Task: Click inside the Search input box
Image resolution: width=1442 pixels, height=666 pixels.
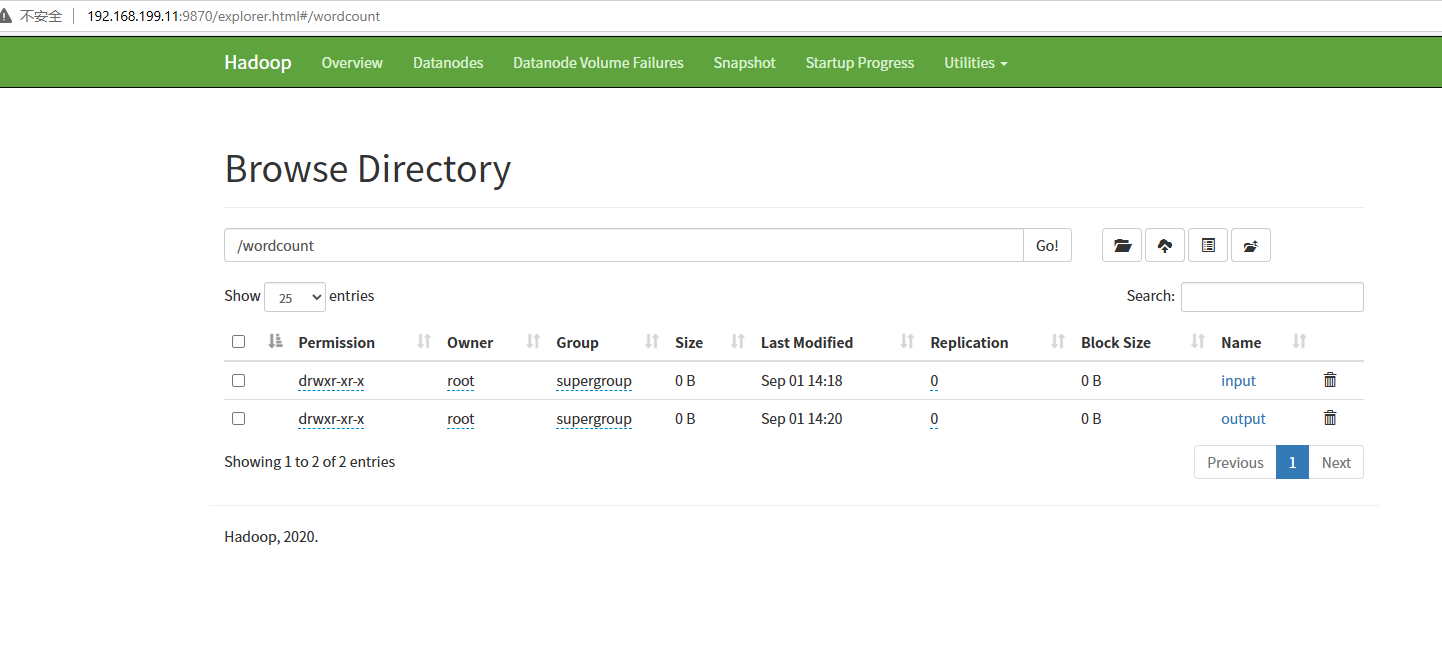Action: [1271, 296]
